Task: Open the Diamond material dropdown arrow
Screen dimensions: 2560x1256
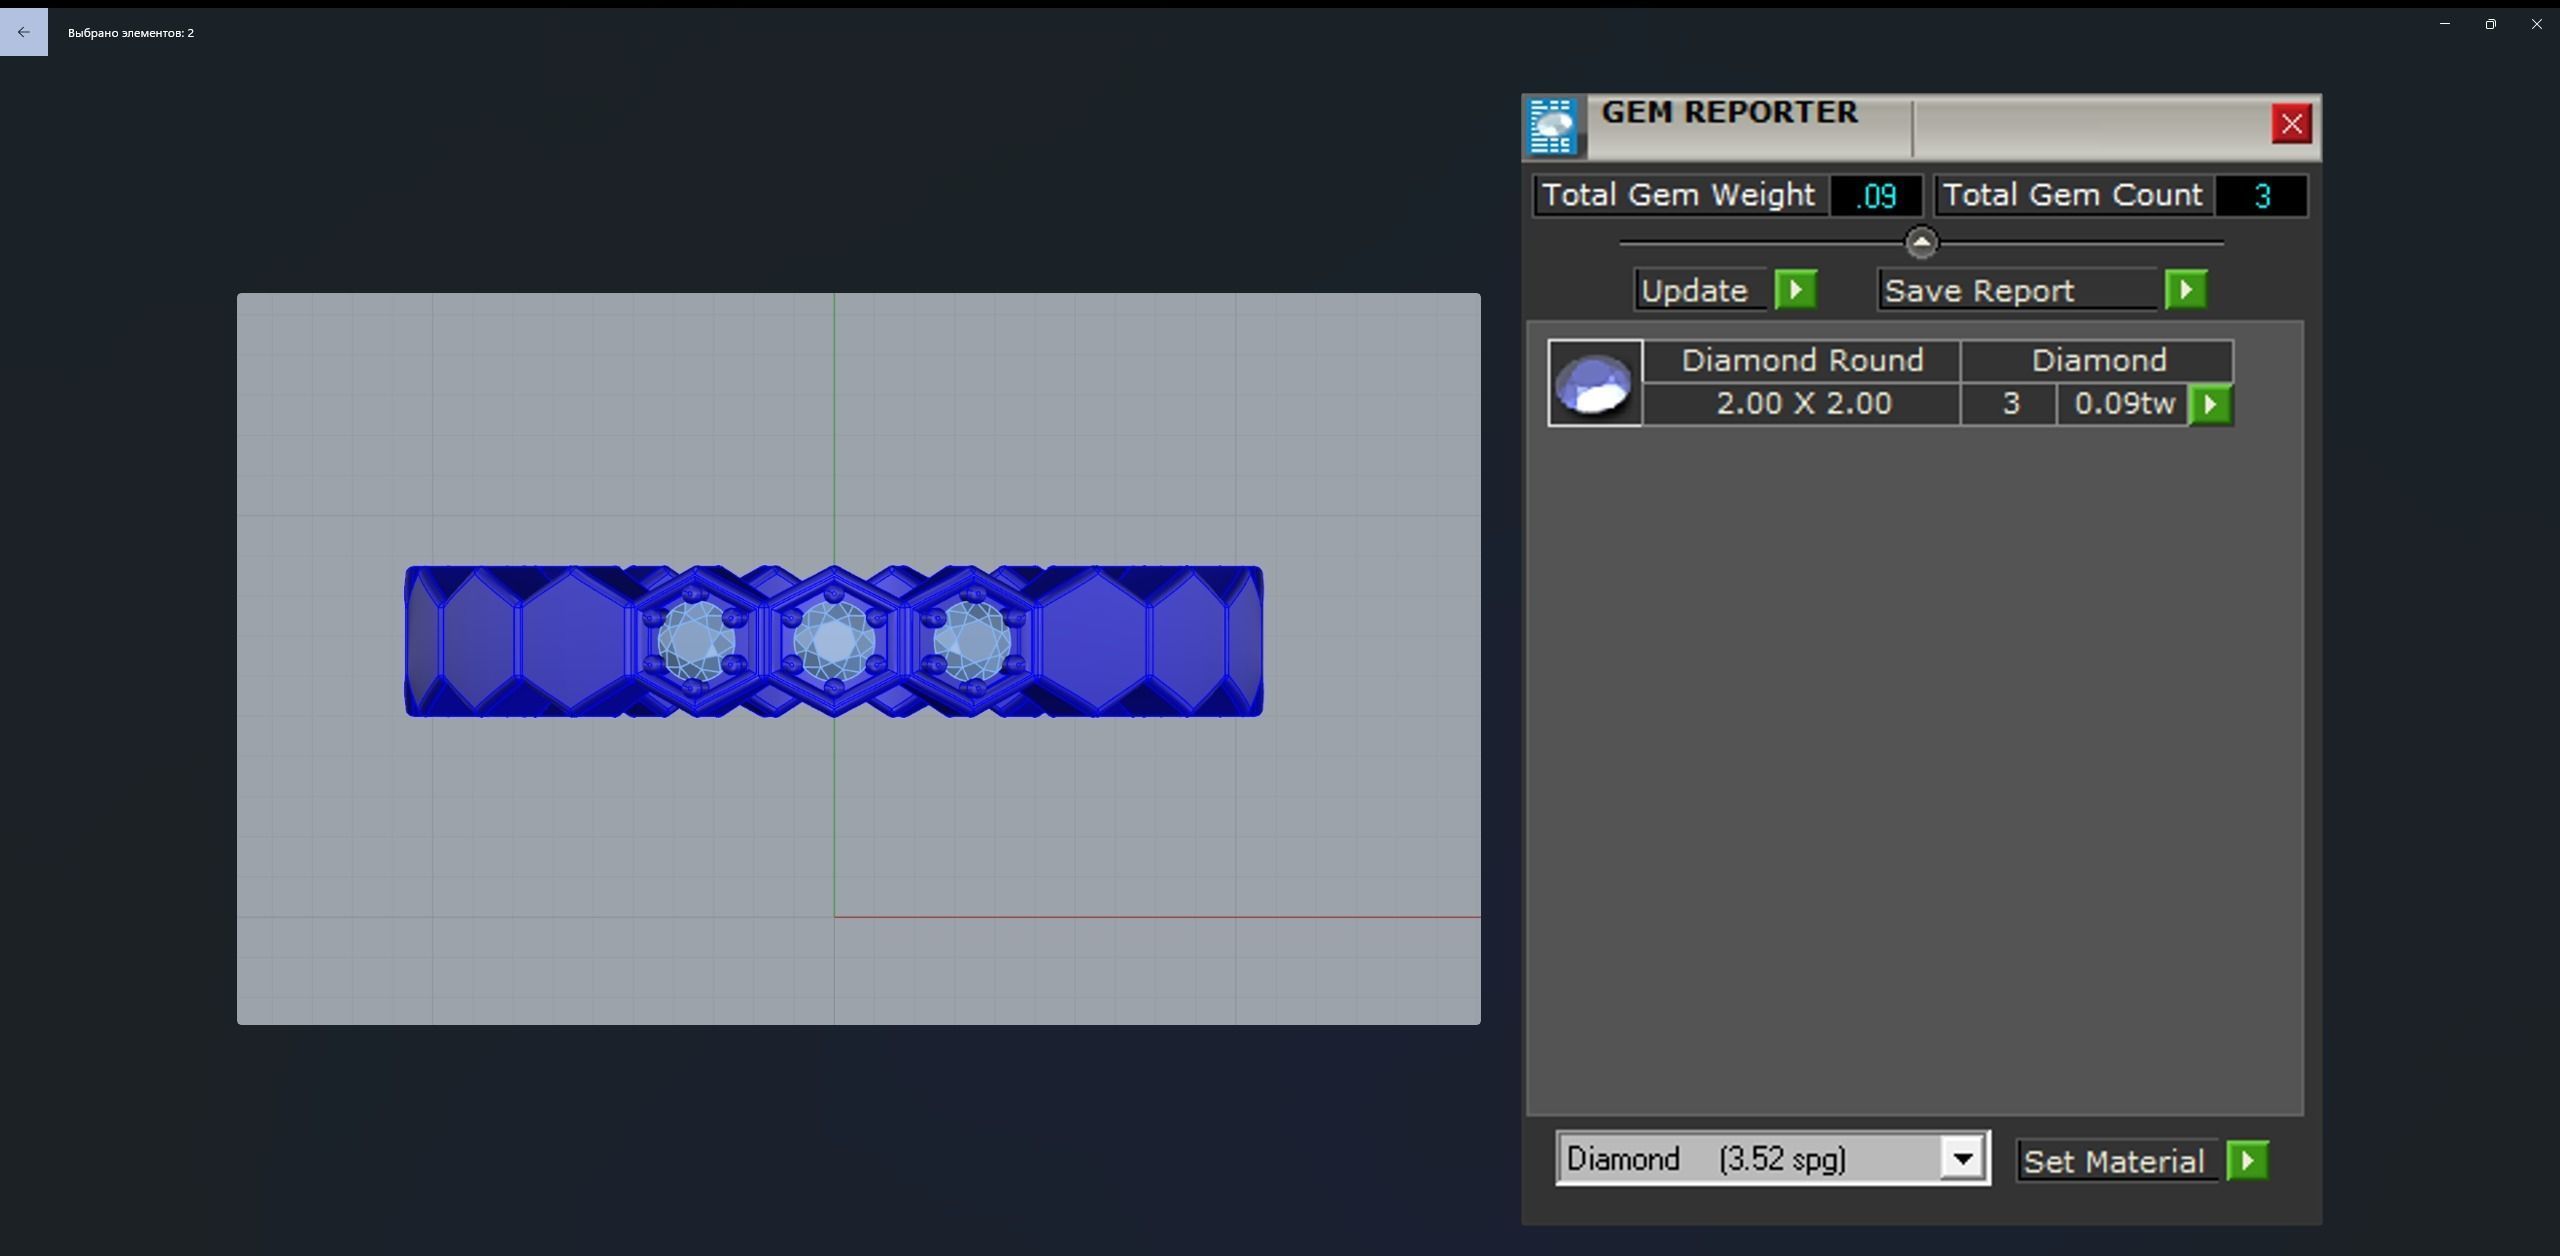Action: coord(1962,1159)
